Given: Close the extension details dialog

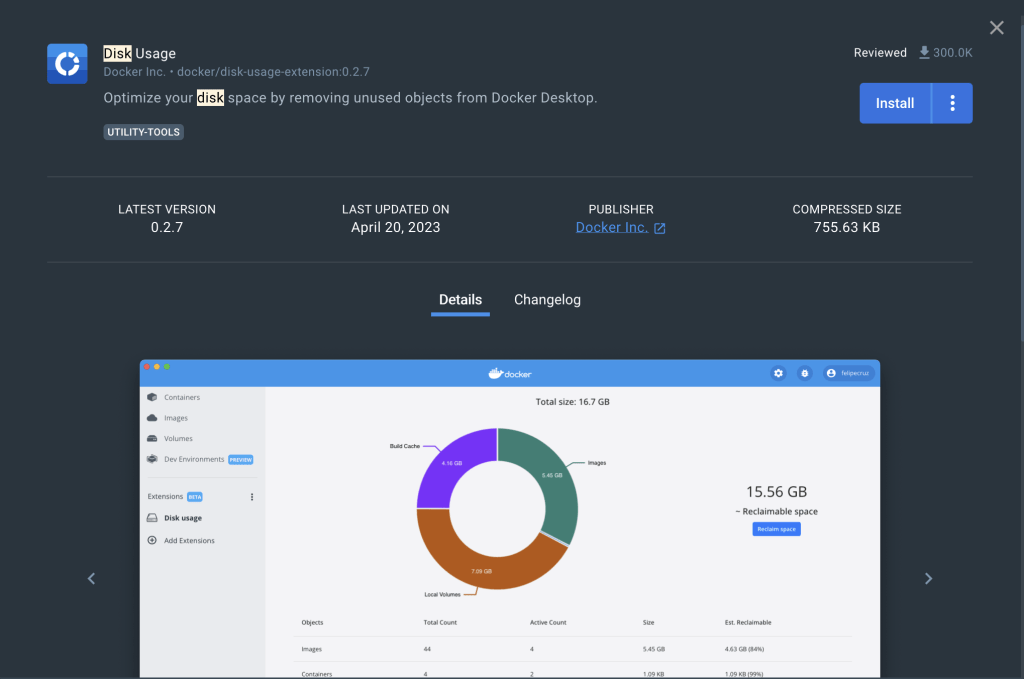Looking at the screenshot, I should 996,28.
